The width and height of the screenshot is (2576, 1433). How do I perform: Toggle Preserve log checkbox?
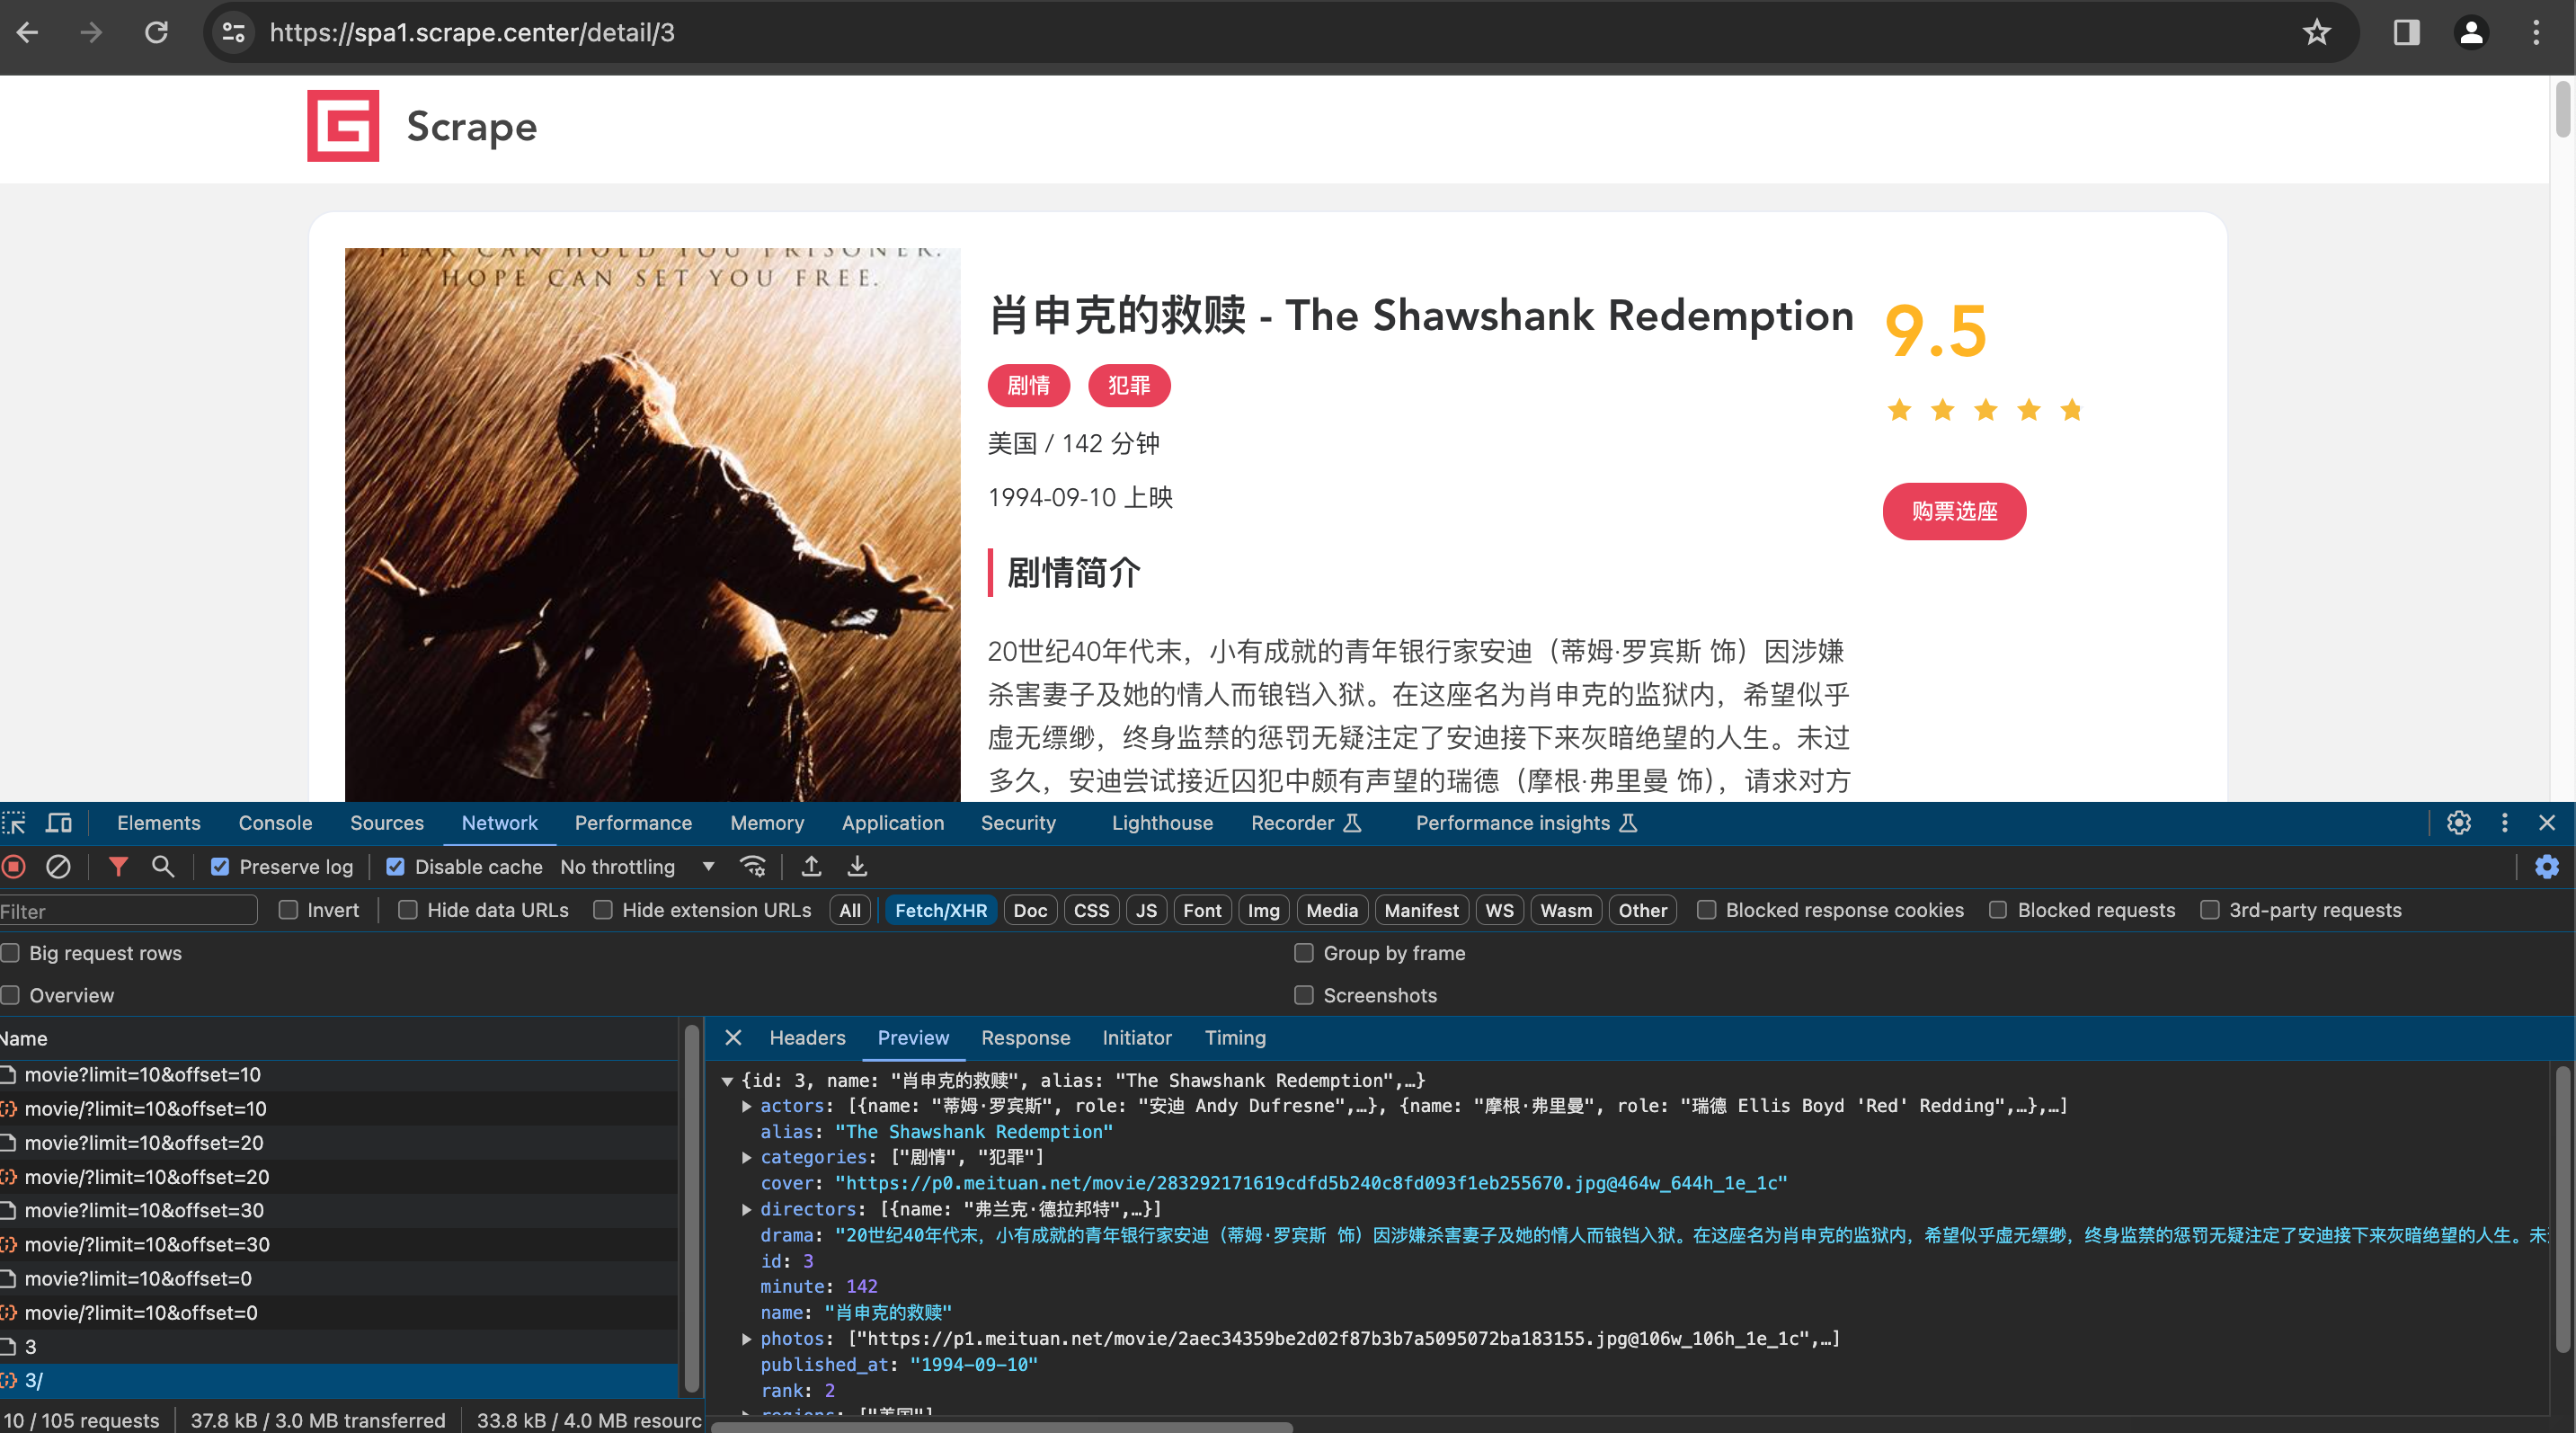click(x=220, y=867)
